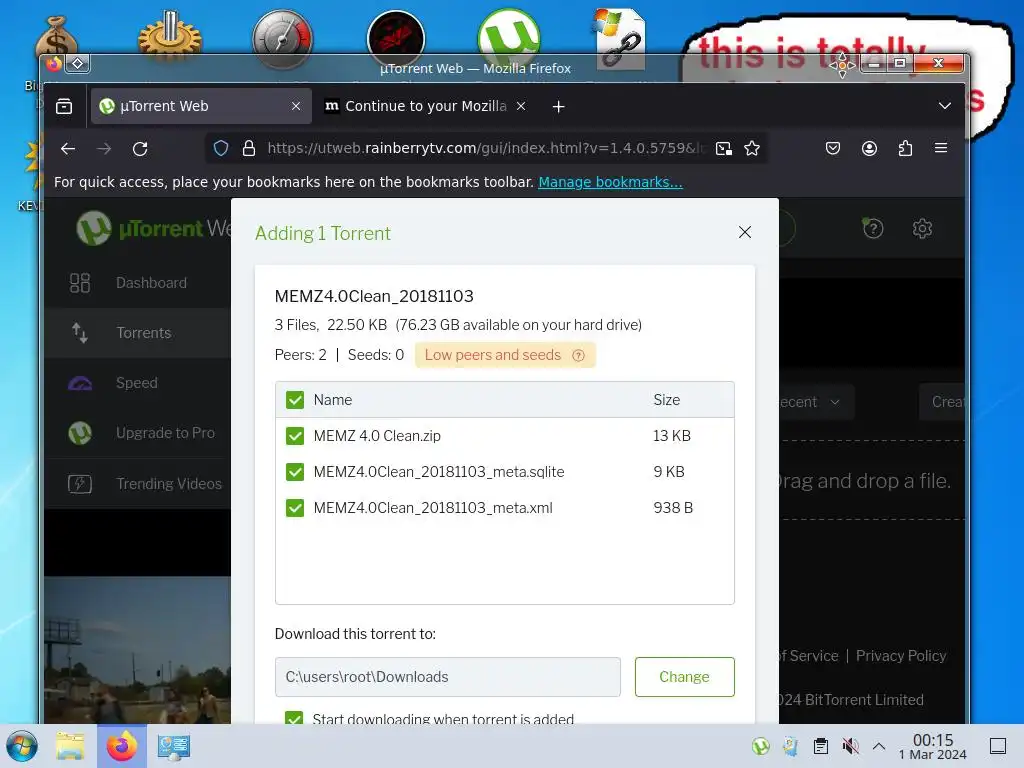
Task: Open Upgrade to Pro in sidebar
Action: click(x=138, y=433)
